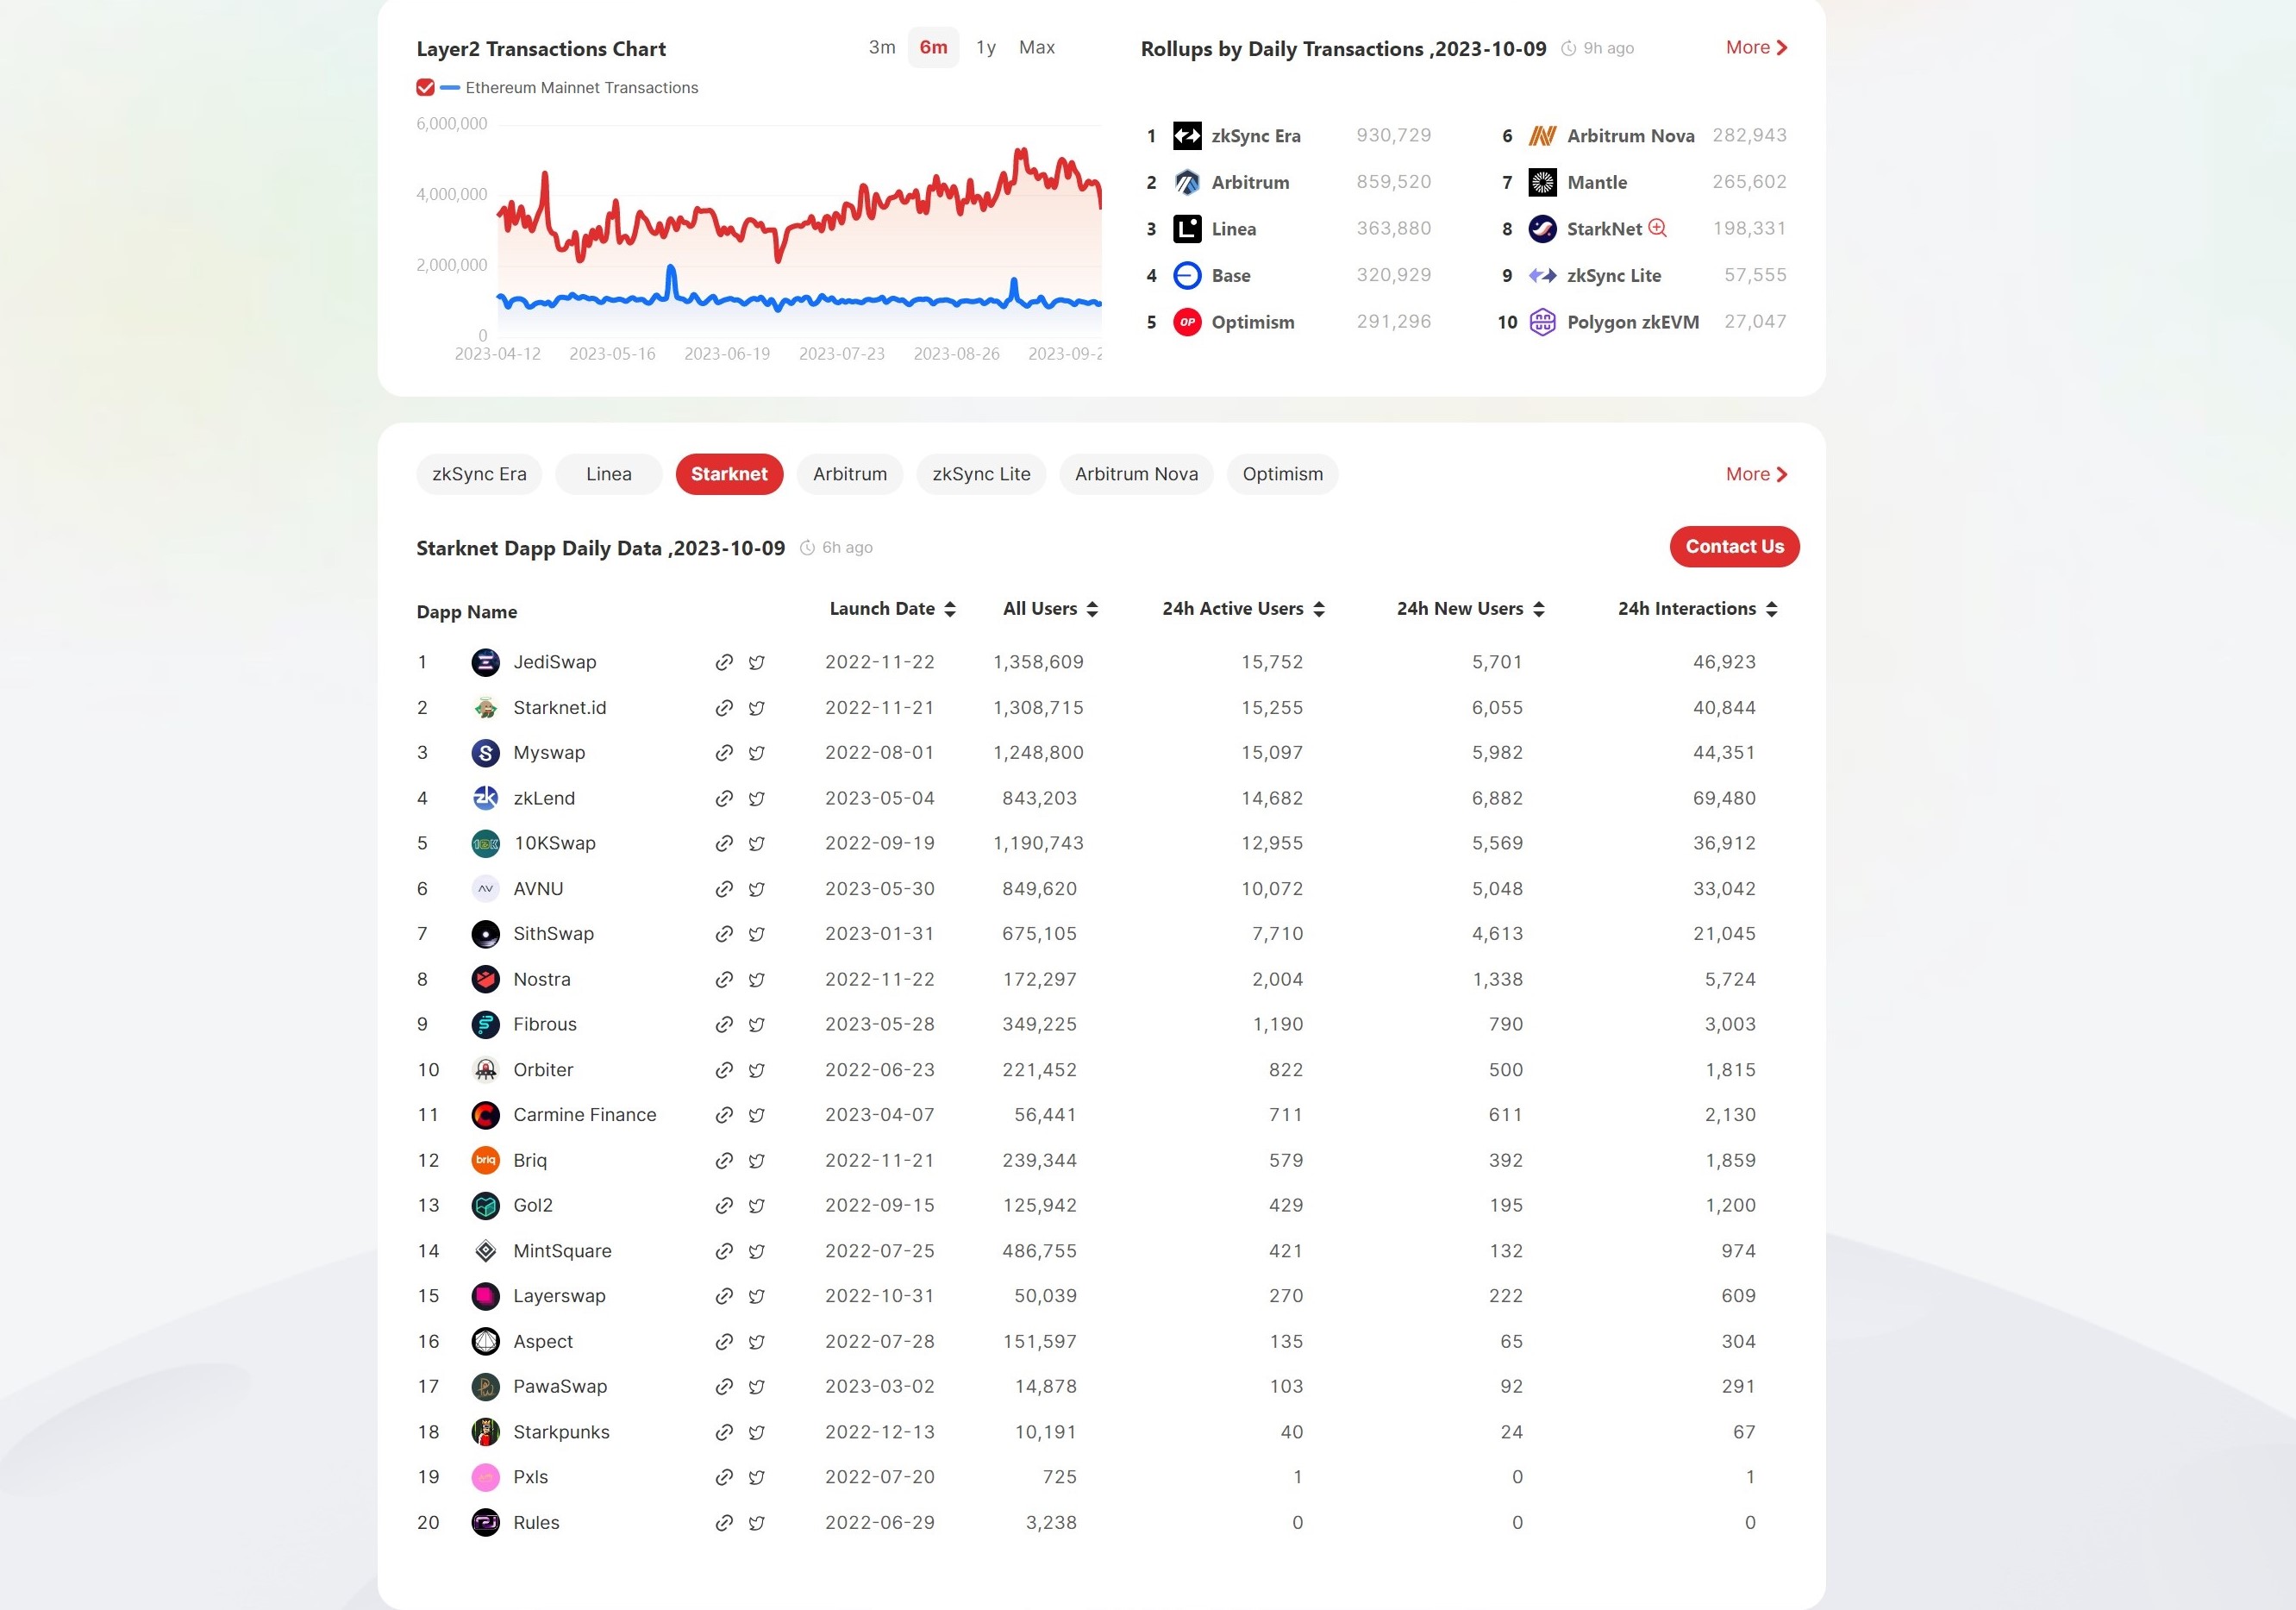Click the Optimism OP logo icon

point(1187,322)
